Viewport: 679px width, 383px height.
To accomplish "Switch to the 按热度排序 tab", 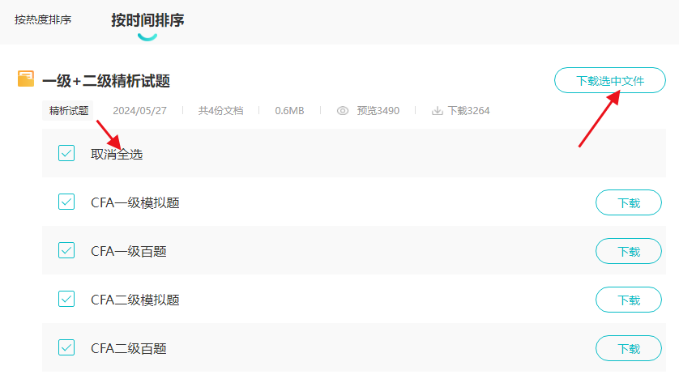I will 43,20.
